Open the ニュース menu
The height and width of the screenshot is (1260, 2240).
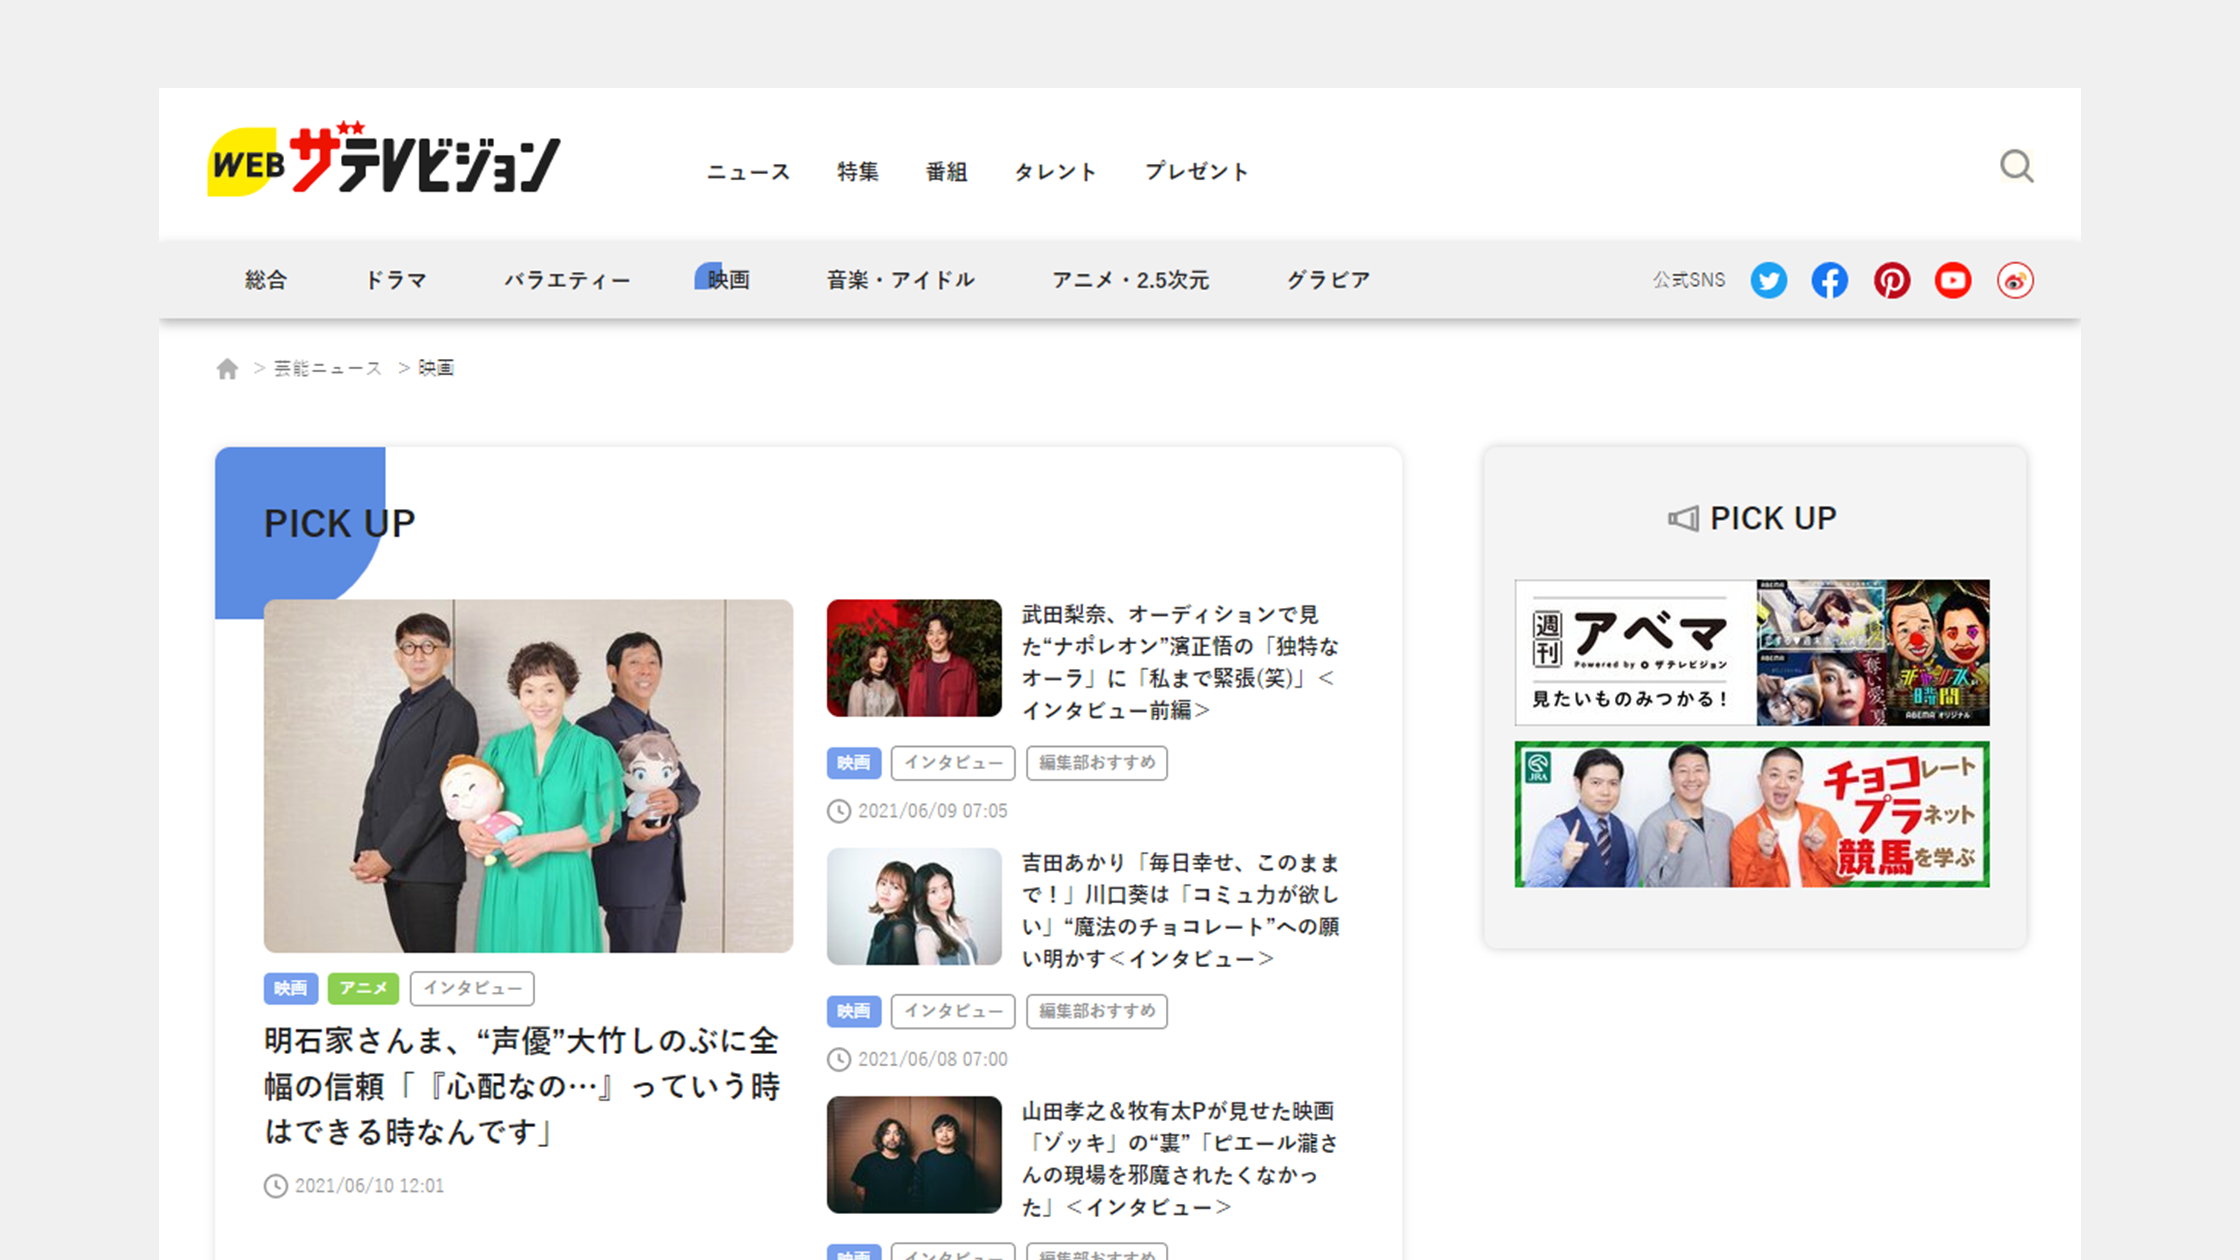tap(748, 171)
